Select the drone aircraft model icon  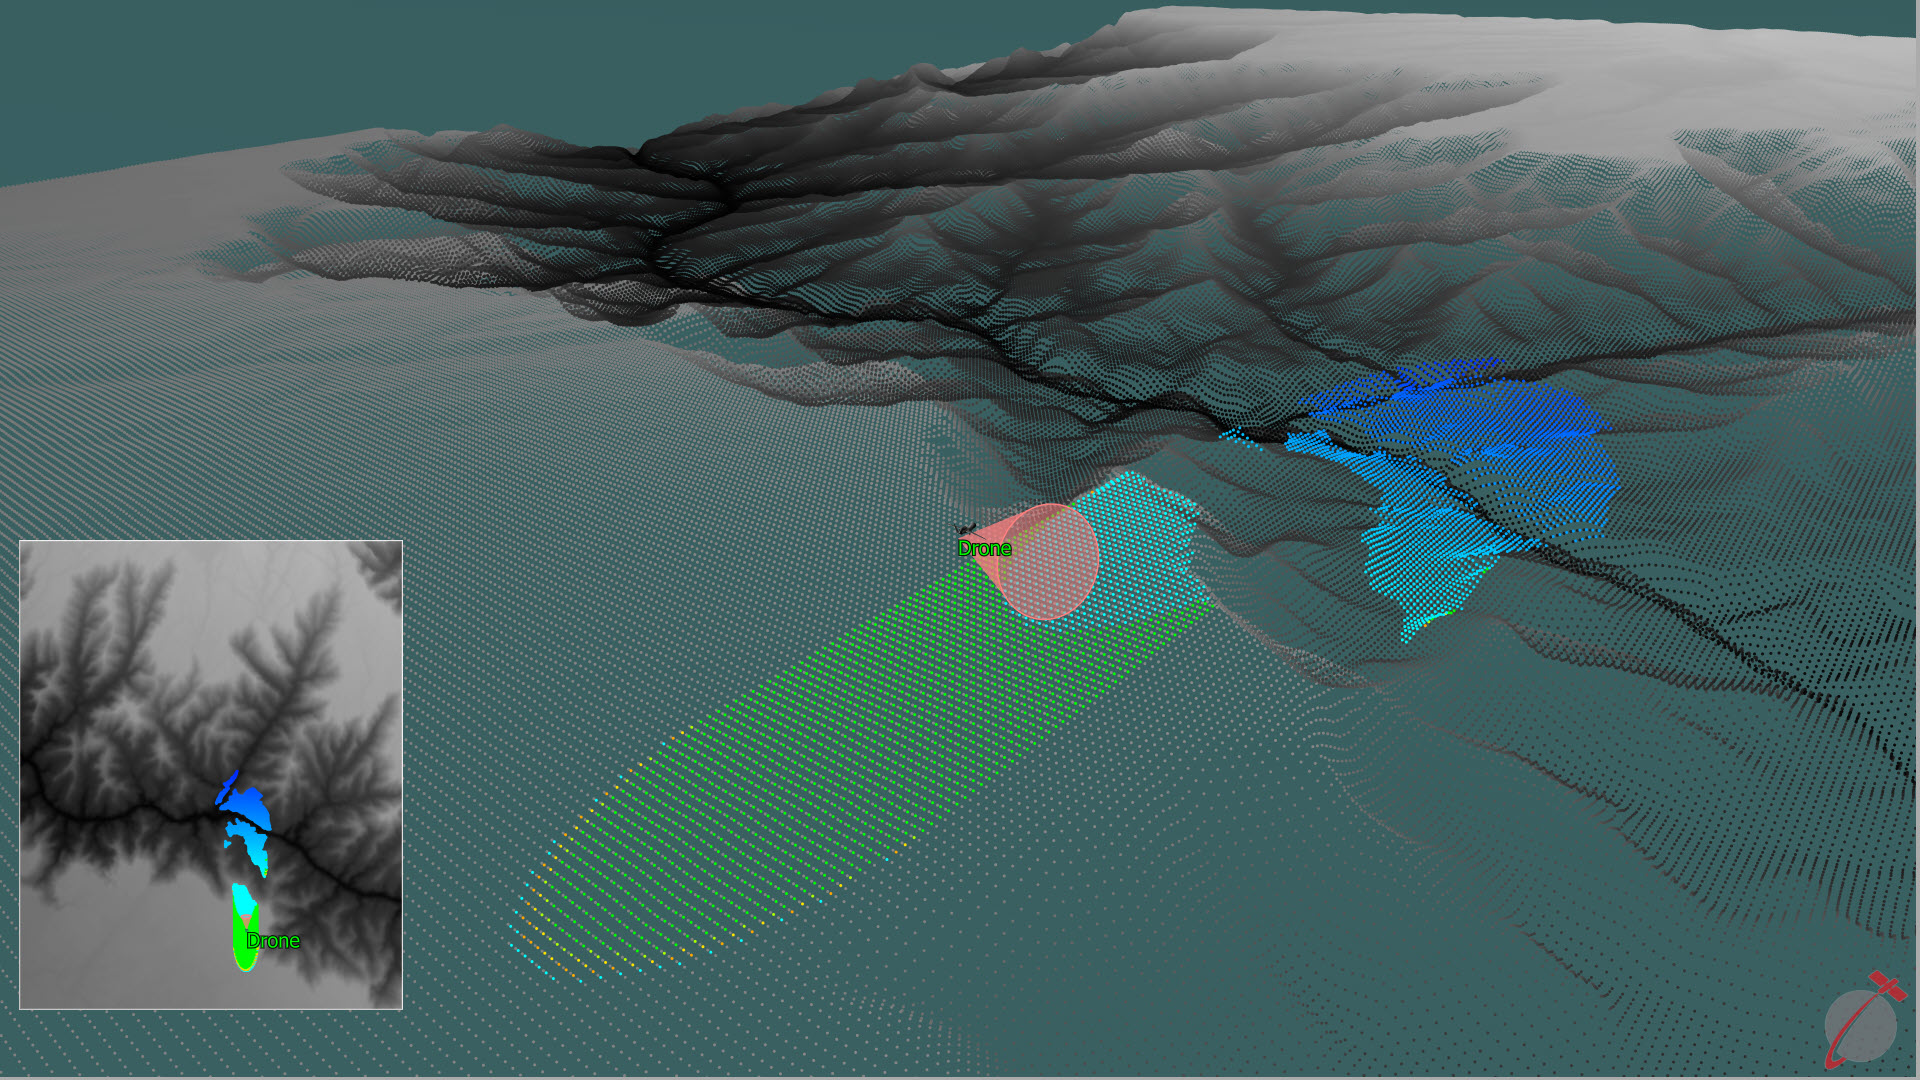click(x=967, y=528)
